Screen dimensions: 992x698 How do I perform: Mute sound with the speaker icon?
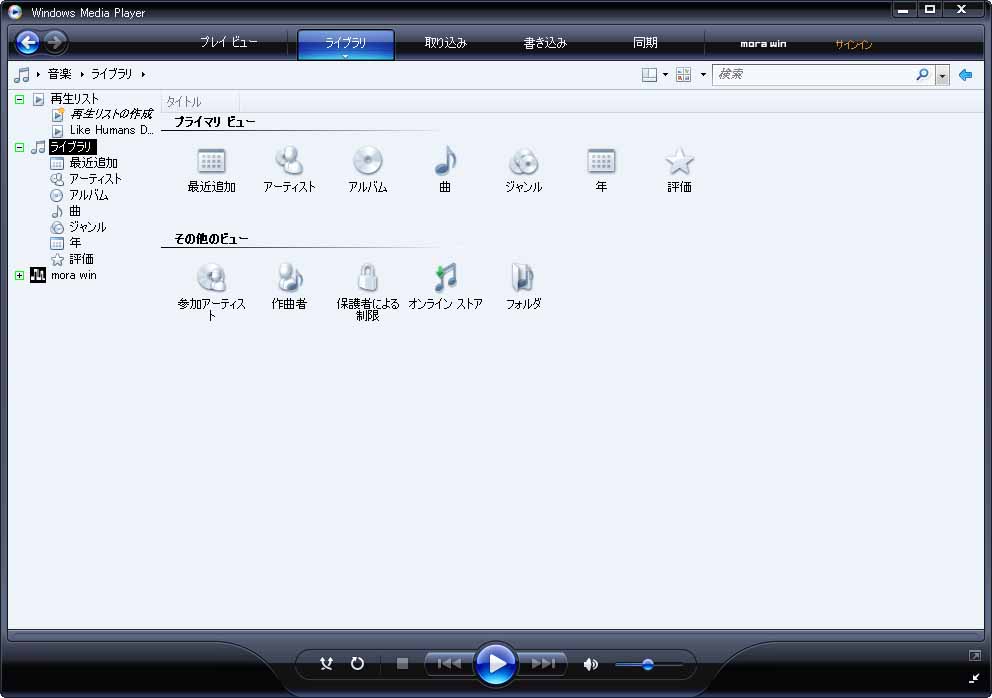[x=590, y=664]
